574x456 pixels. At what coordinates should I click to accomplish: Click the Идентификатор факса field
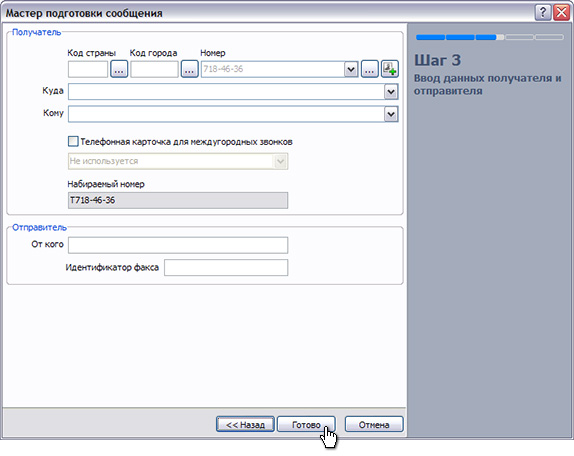(x=226, y=268)
